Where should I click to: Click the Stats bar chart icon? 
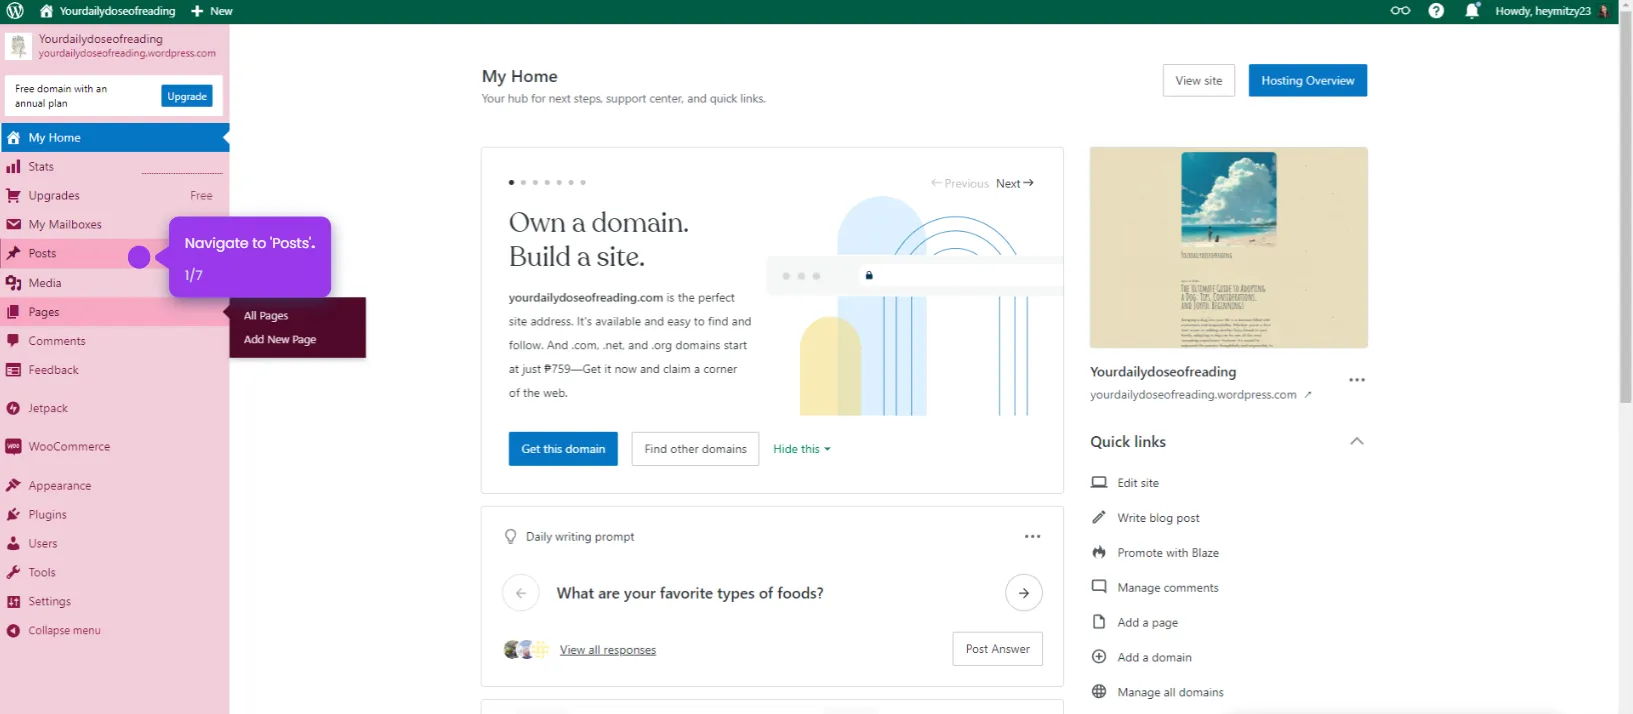[x=13, y=167]
